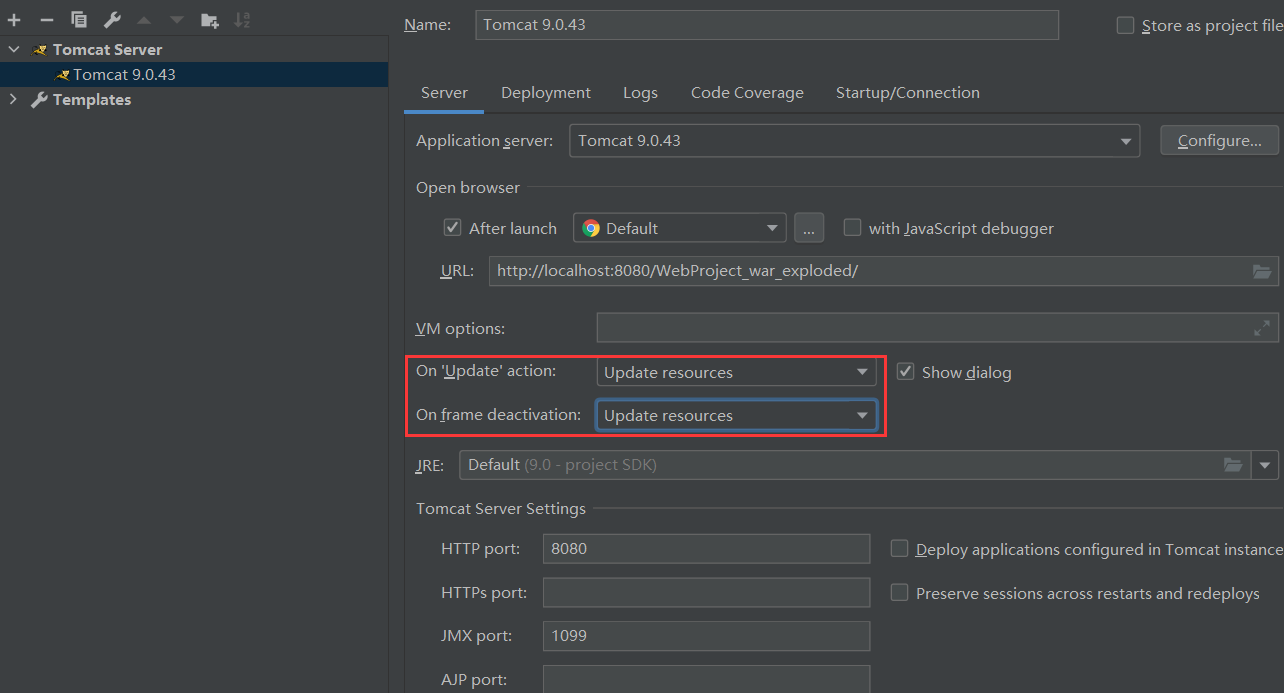Select Tomcat Server group row
The image size is (1284, 693).
click(x=194, y=49)
